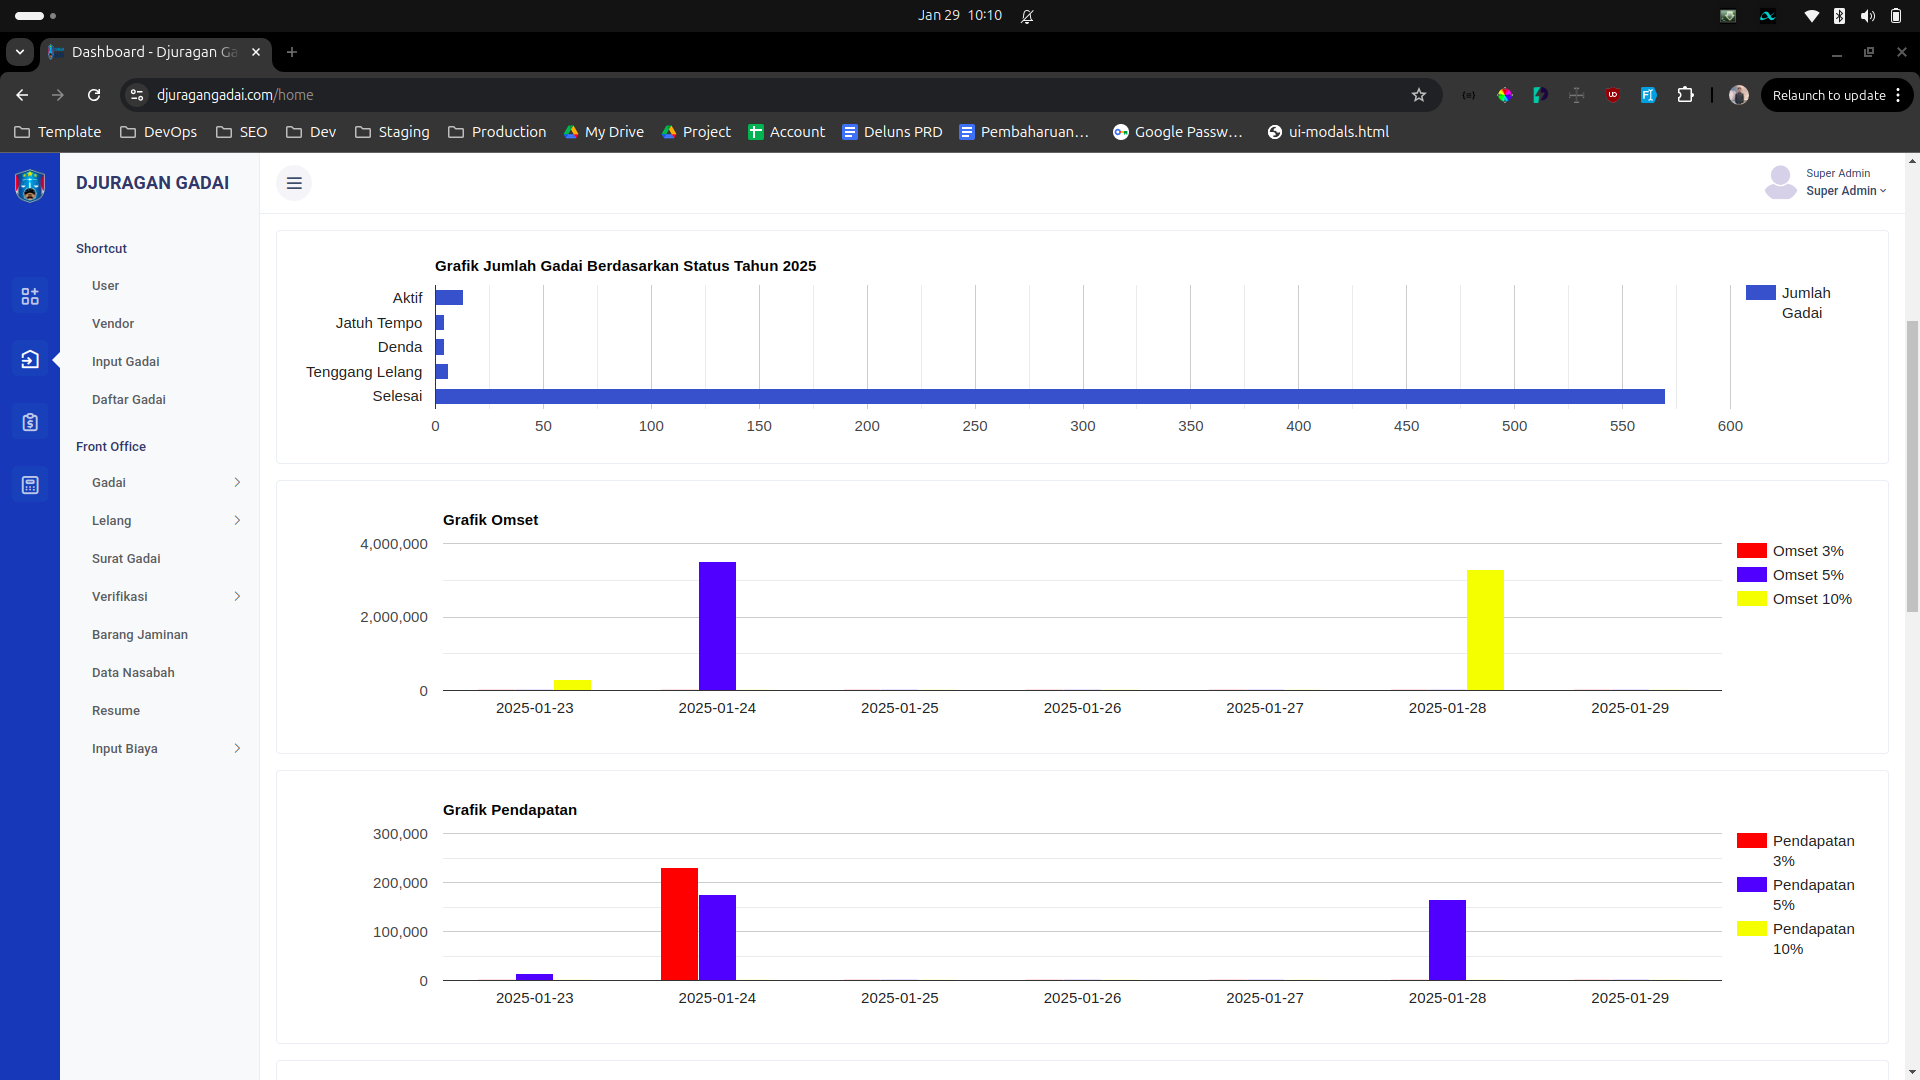Toggle Omset 5% legend entry
Screen dimensions: 1920x1080
tap(1790, 575)
